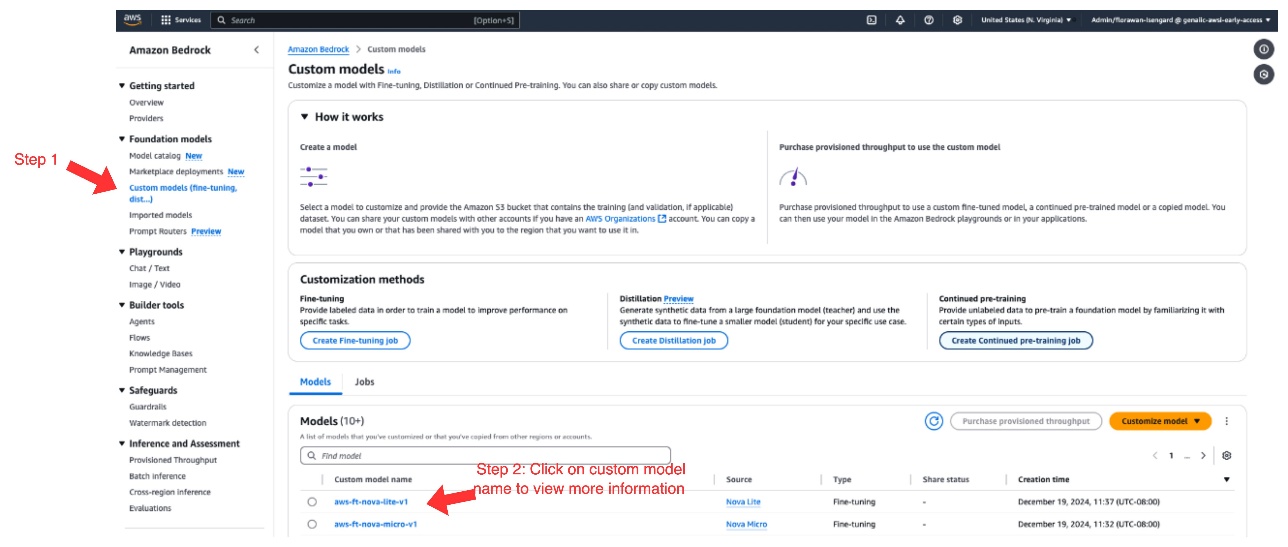The width and height of the screenshot is (1288, 547).
Task: Open the aws-ft-nova-micro-v1 model link
Action: (375, 524)
